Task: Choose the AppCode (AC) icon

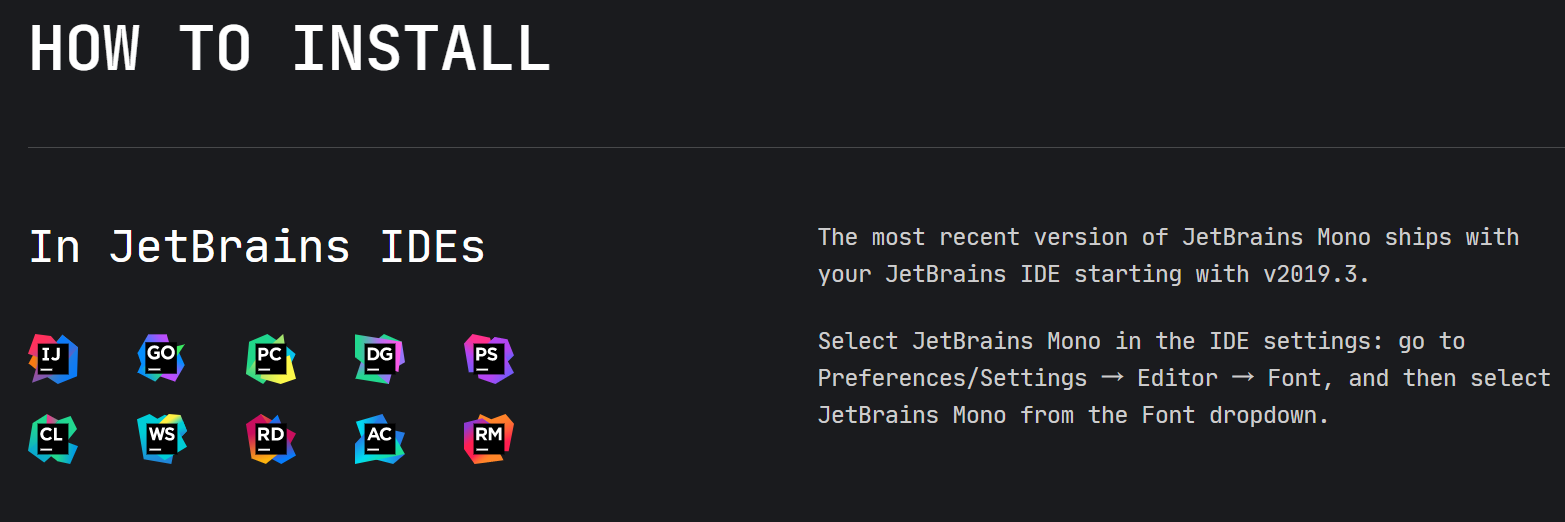Action: (380, 439)
